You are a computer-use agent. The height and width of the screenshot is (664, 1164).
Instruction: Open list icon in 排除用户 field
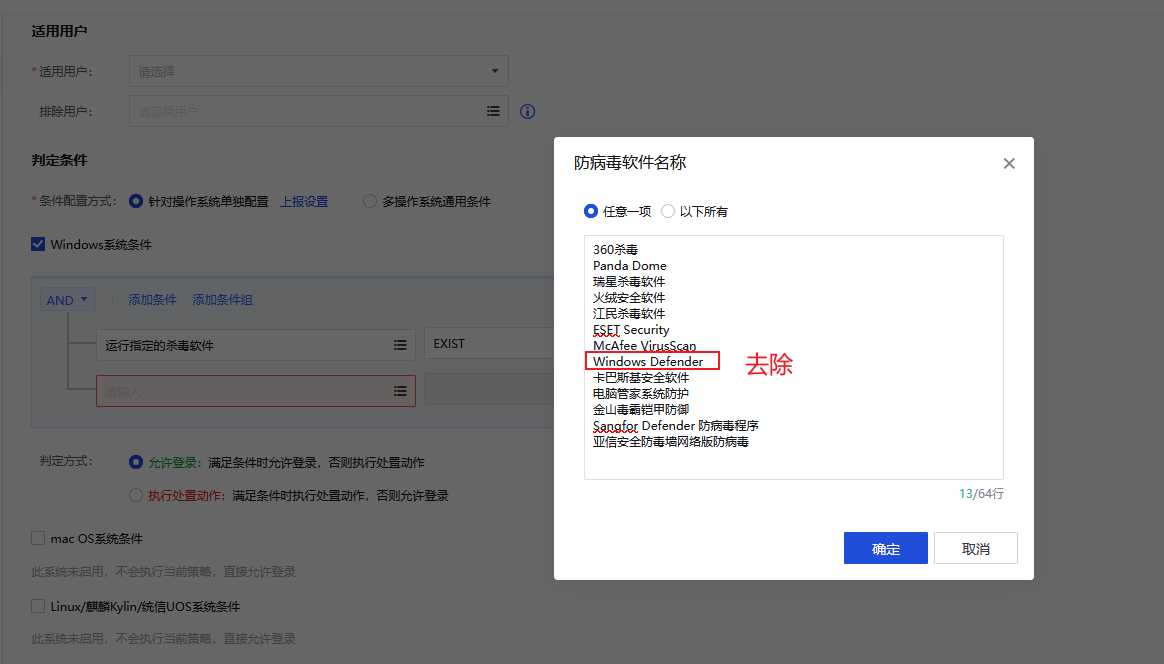click(x=493, y=112)
